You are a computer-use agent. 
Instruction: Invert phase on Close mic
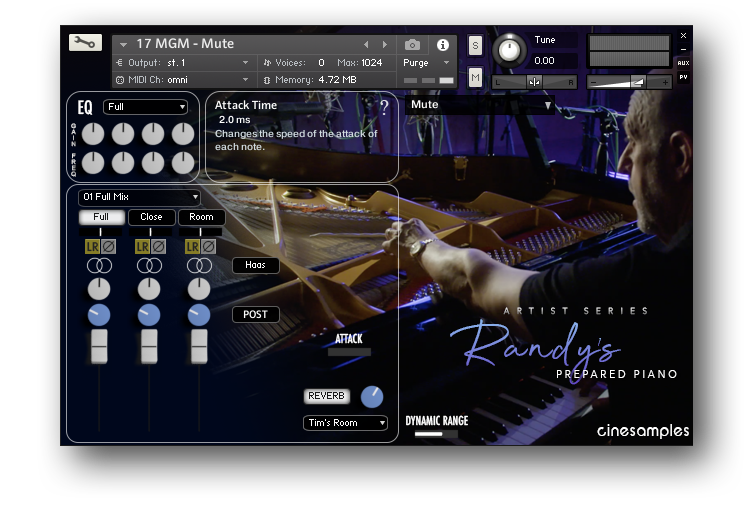[159, 247]
